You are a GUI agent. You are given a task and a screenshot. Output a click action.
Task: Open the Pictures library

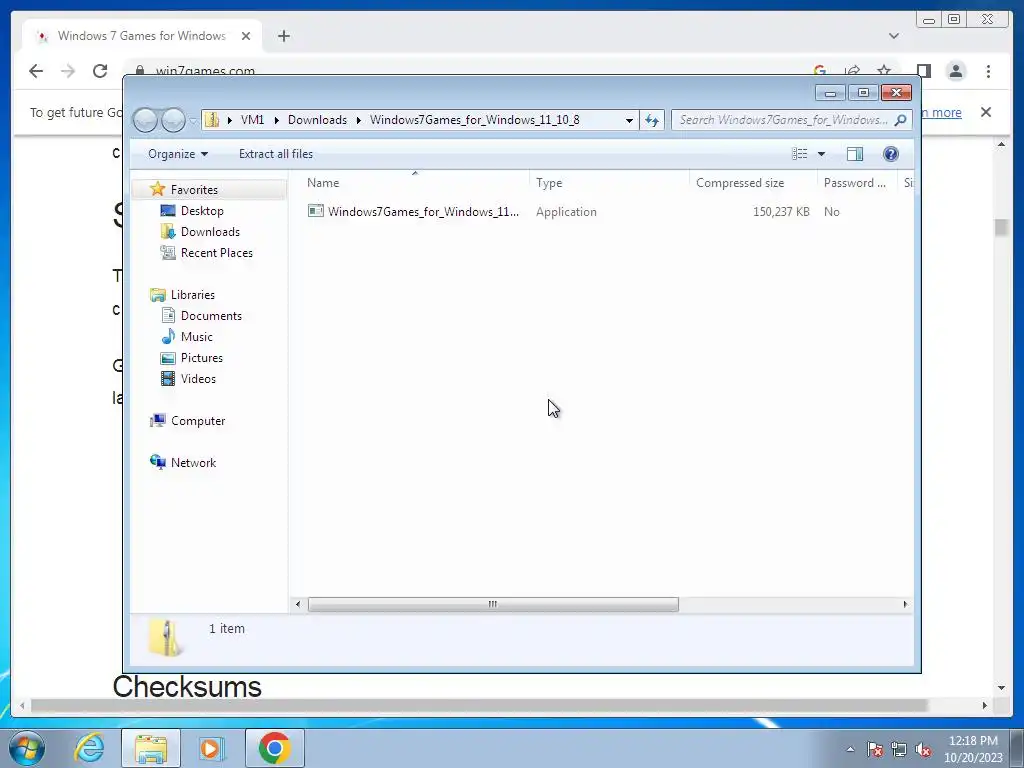[201, 358]
